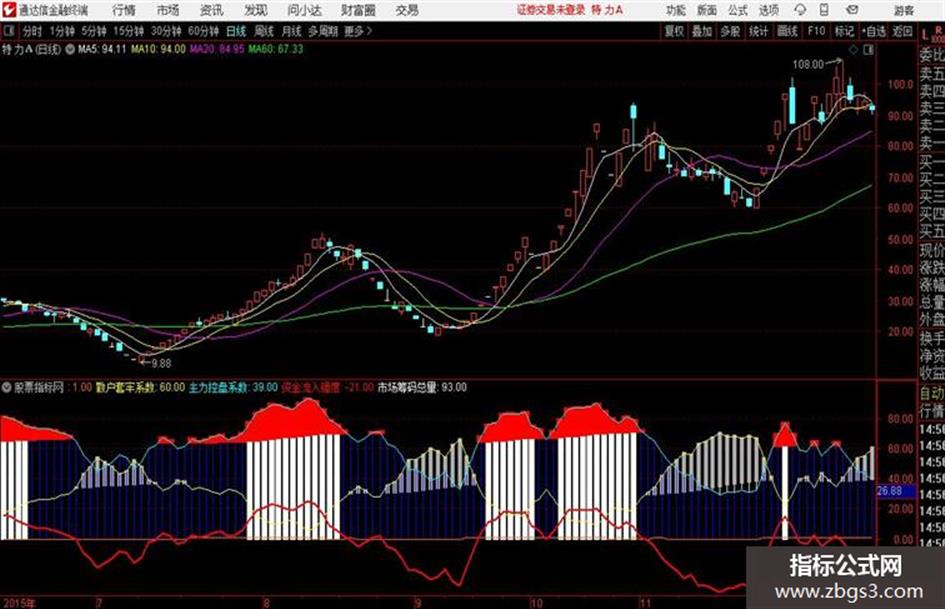Click month 11 on the timeline axis
The height and width of the screenshot is (609, 945).
645,602
